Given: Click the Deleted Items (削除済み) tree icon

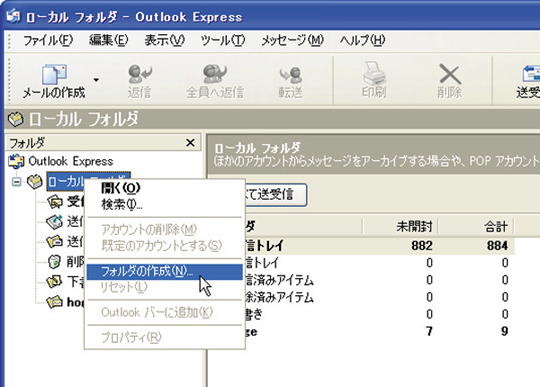Looking at the screenshot, I should click(x=54, y=262).
